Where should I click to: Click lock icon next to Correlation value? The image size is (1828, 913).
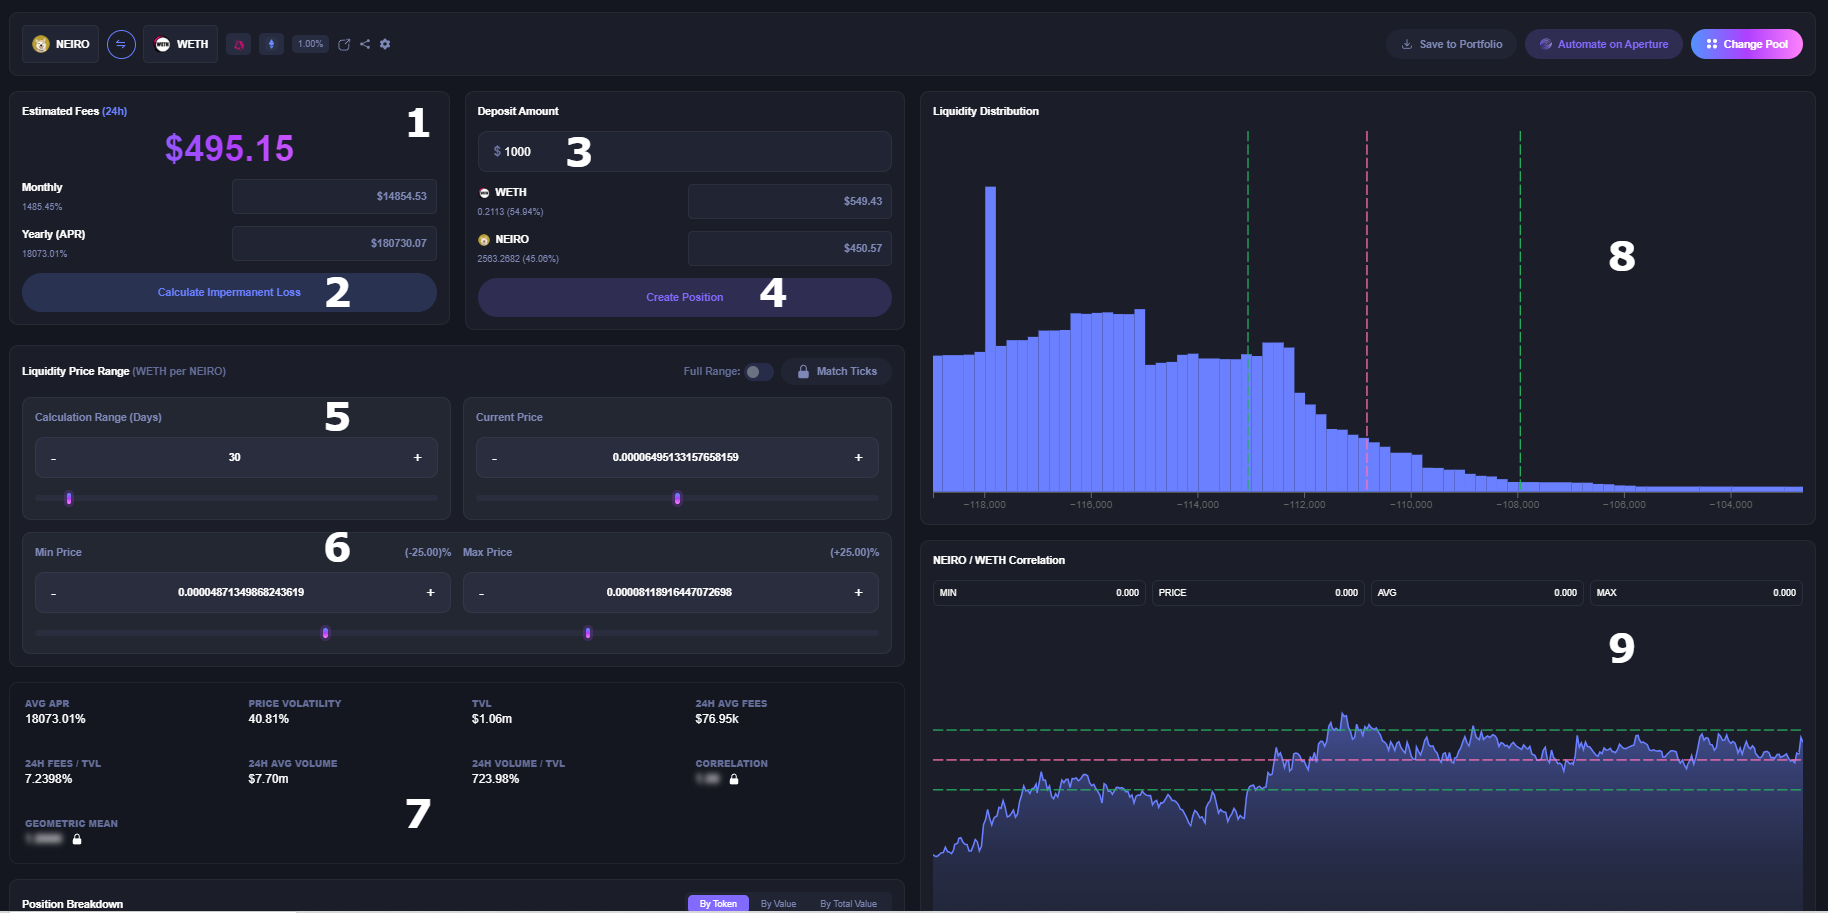click(x=734, y=779)
